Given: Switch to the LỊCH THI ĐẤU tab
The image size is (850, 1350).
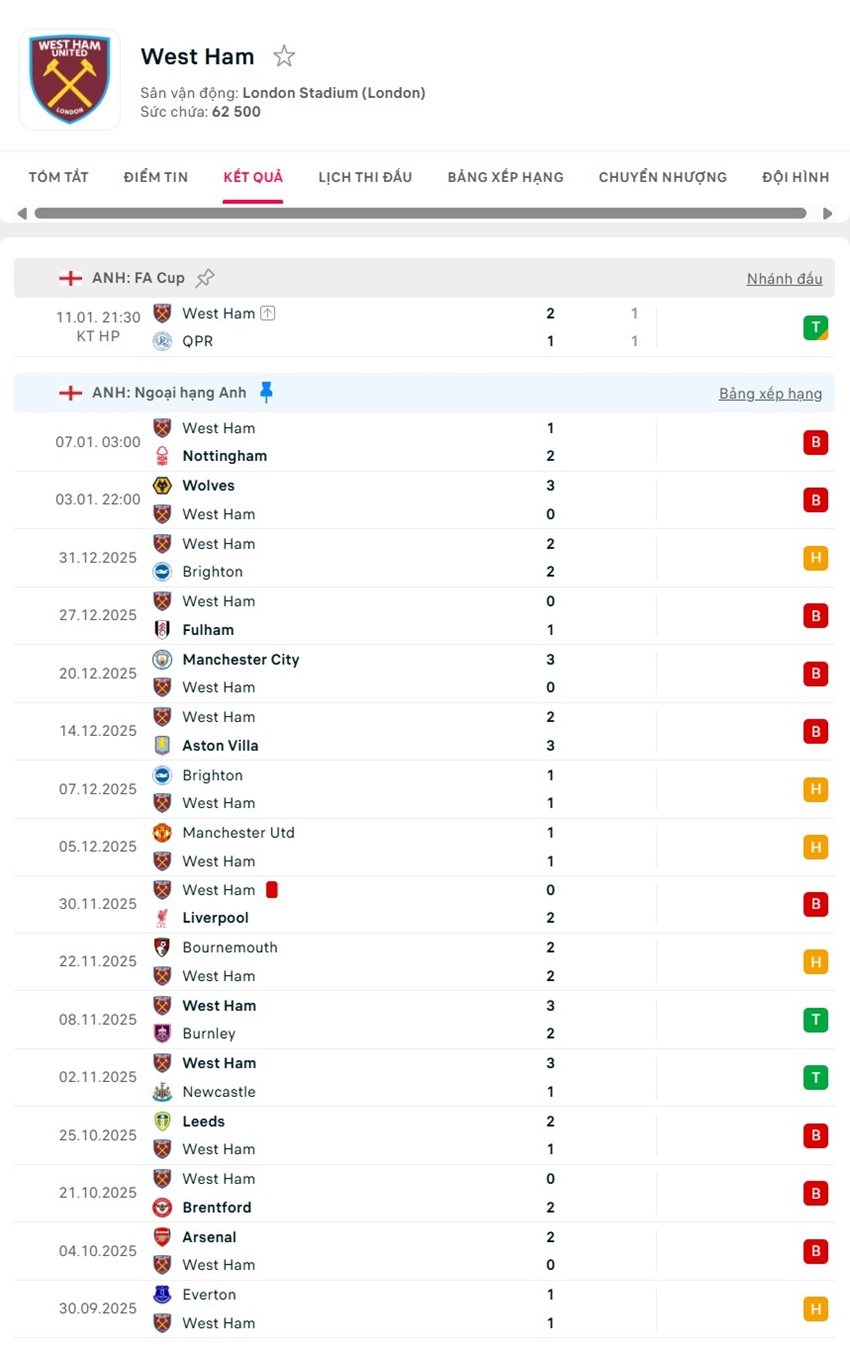Looking at the screenshot, I should pos(364,176).
